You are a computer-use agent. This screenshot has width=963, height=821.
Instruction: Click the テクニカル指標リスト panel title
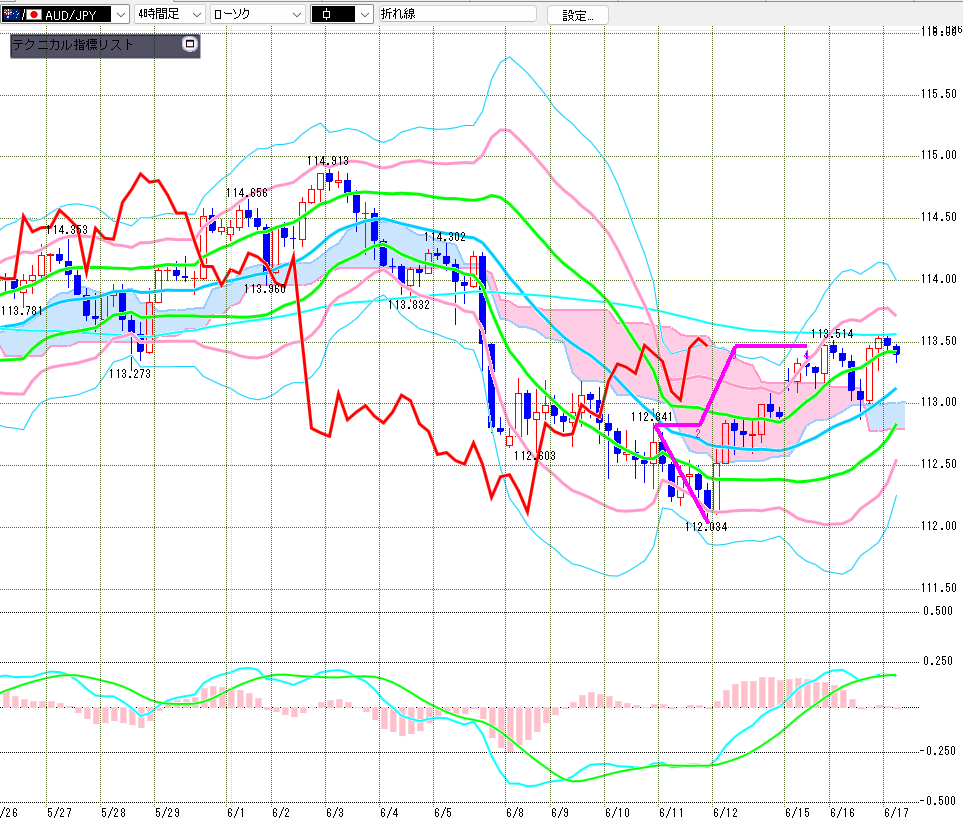[72, 45]
